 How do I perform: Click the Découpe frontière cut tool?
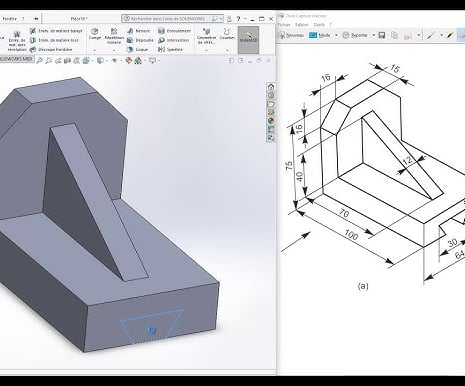pos(51,50)
